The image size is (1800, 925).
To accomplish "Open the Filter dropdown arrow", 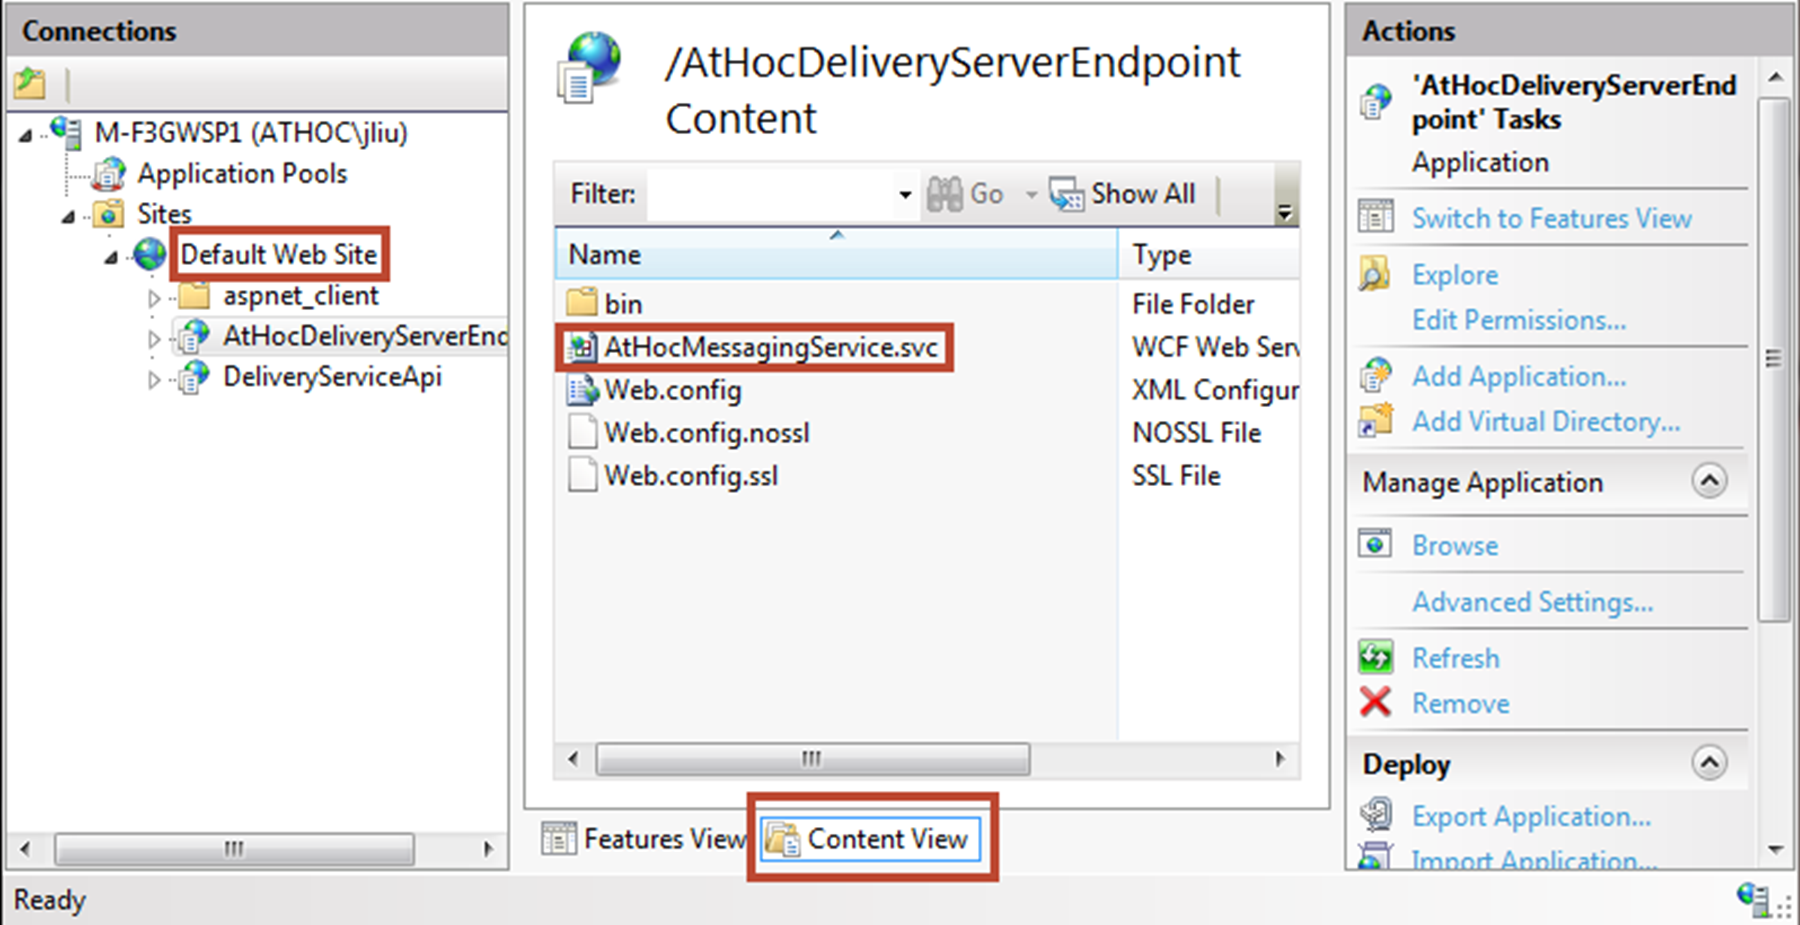I will click(x=905, y=194).
